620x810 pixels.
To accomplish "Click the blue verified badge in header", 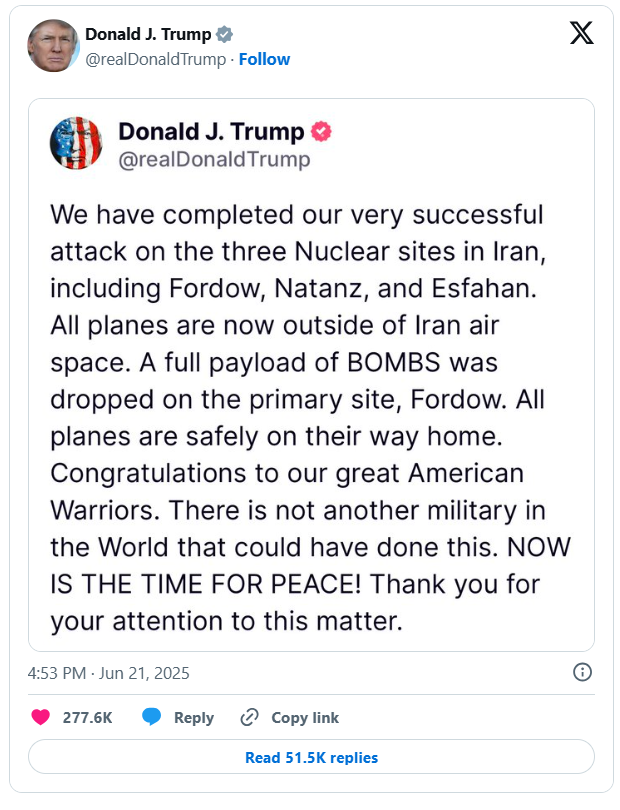I will pos(225,35).
